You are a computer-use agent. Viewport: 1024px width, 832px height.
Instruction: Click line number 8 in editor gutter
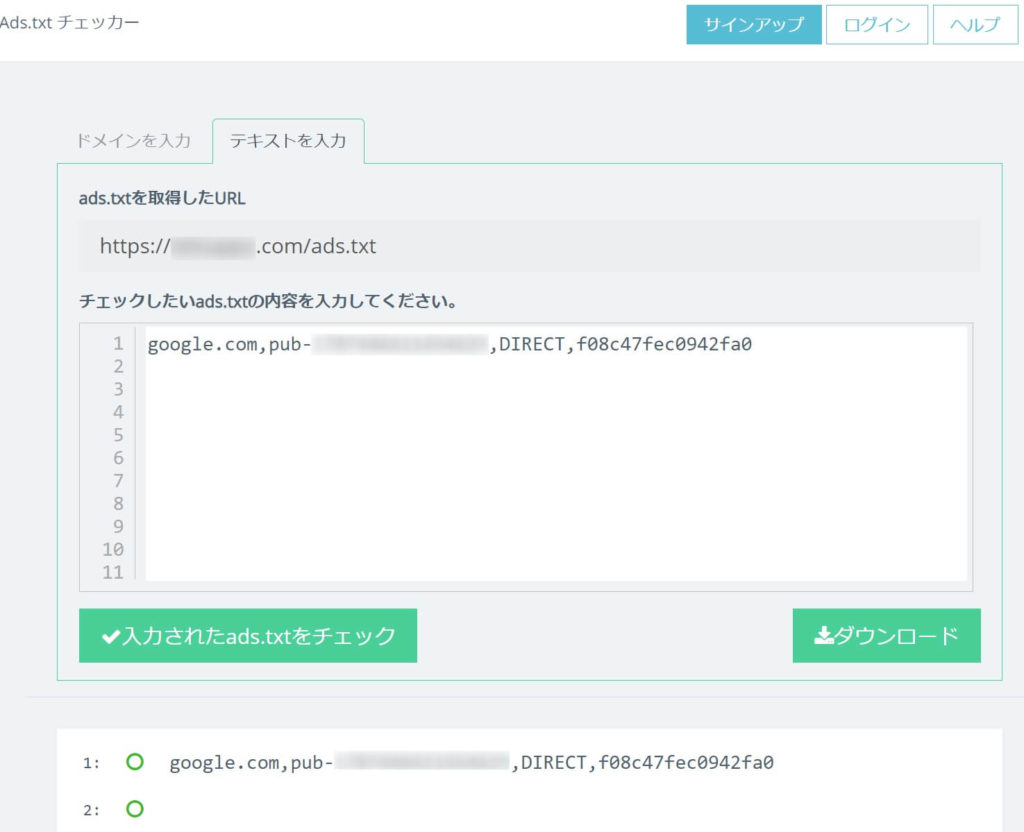pyautogui.click(x=118, y=504)
